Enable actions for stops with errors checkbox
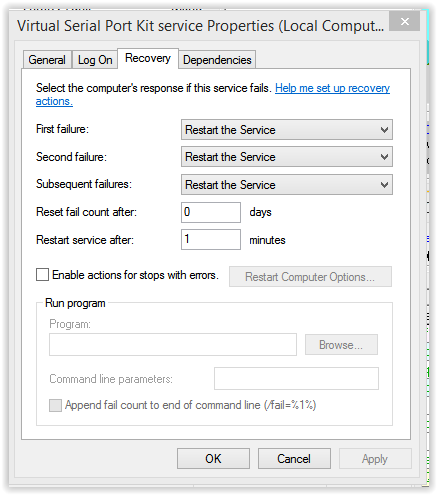The height and width of the screenshot is (495, 437). coord(42,275)
